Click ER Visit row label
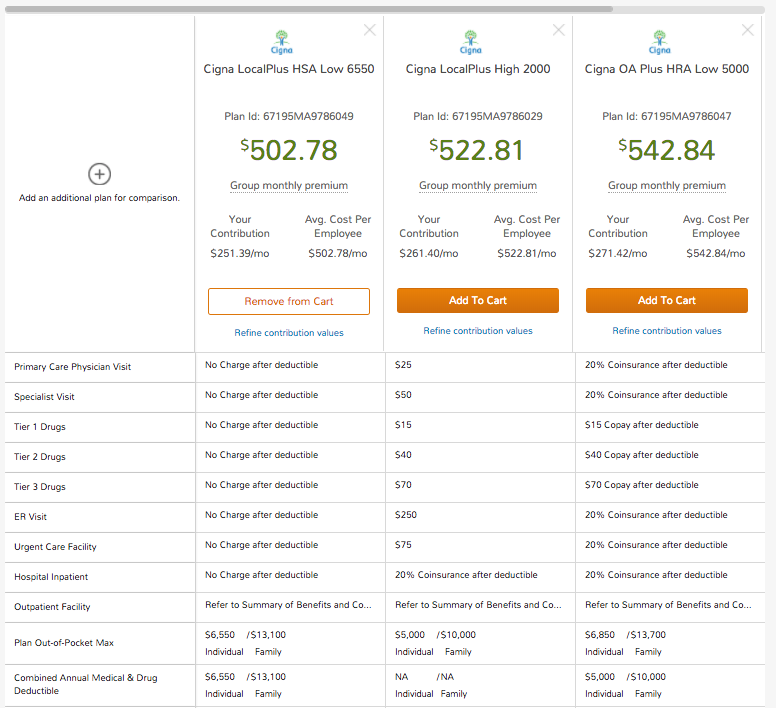The width and height of the screenshot is (776, 708). point(31,517)
